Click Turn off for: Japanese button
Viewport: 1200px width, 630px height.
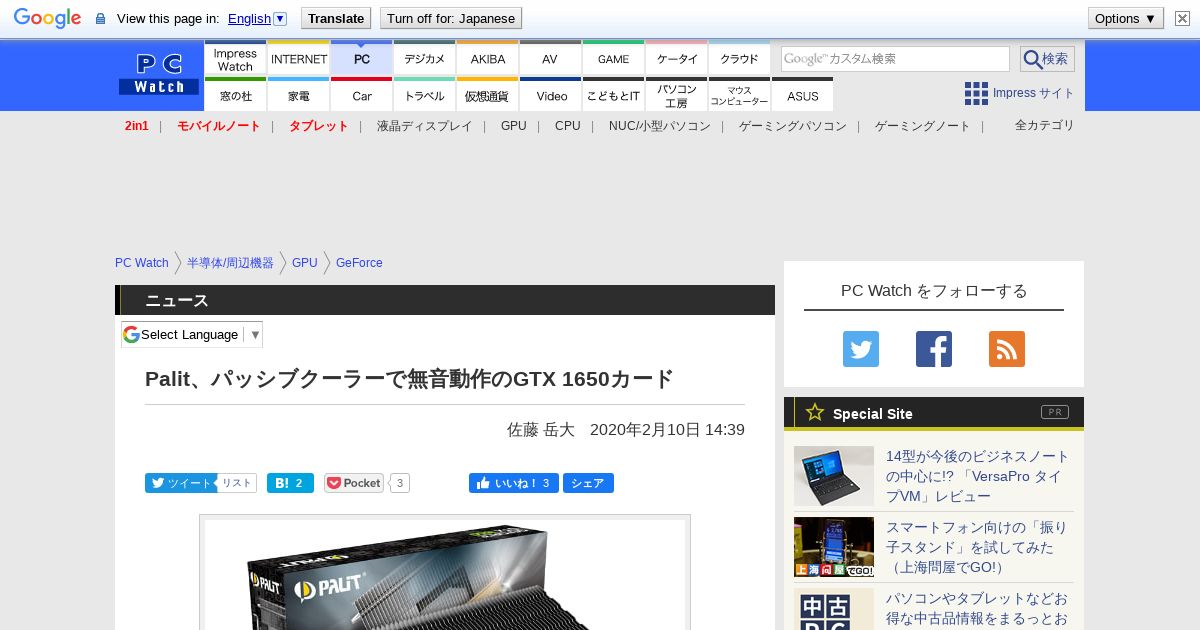coord(451,18)
